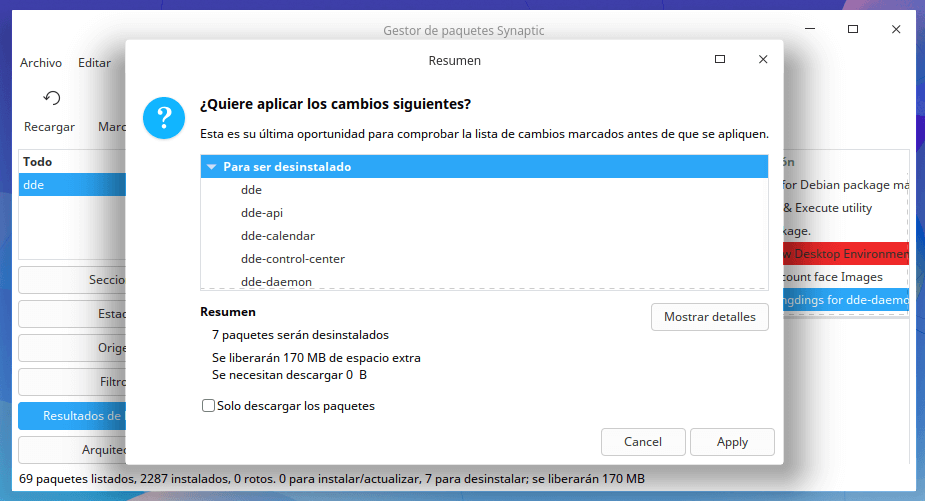Close the Resumen dialog
Image resolution: width=925 pixels, height=501 pixels.
pyautogui.click(x=763, y=59)
